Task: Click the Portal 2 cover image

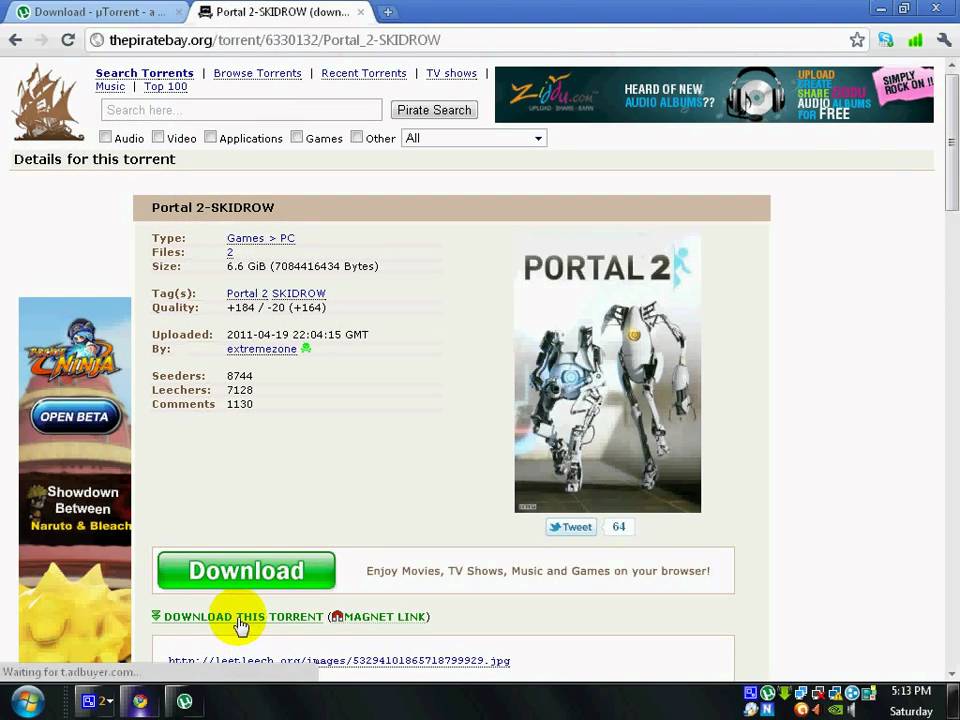Action: point(607,373)
